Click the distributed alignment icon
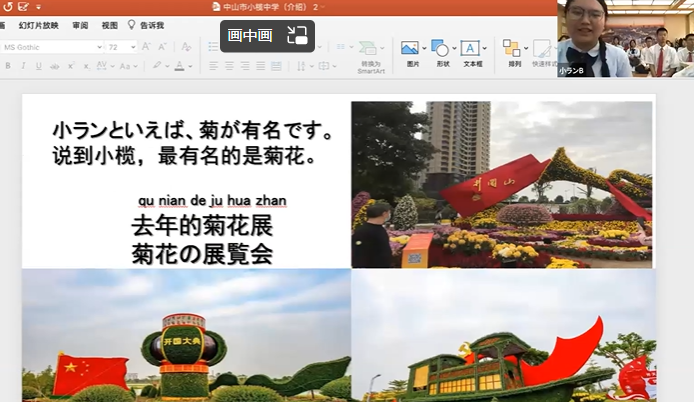694x402 pixels. tap(276, 66)
